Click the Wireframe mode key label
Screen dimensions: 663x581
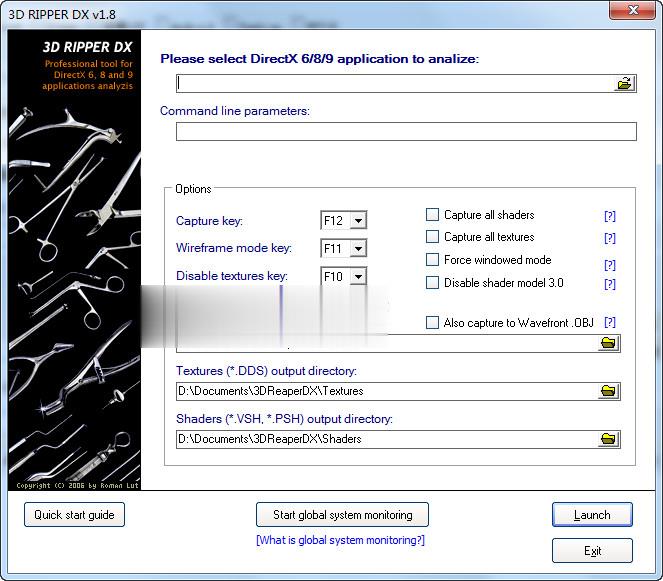(x=234, y=248)
